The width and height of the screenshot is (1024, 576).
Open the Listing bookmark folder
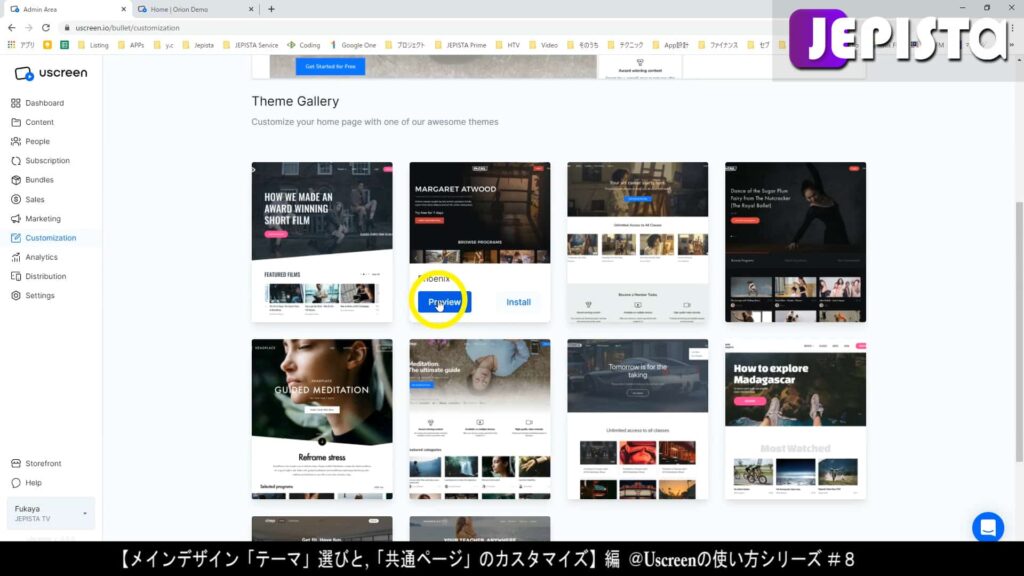[x=93, y=45]
